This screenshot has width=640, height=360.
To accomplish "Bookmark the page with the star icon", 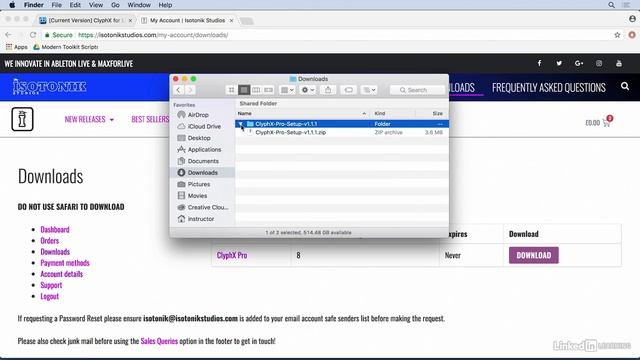I will [x=617, y=35].
